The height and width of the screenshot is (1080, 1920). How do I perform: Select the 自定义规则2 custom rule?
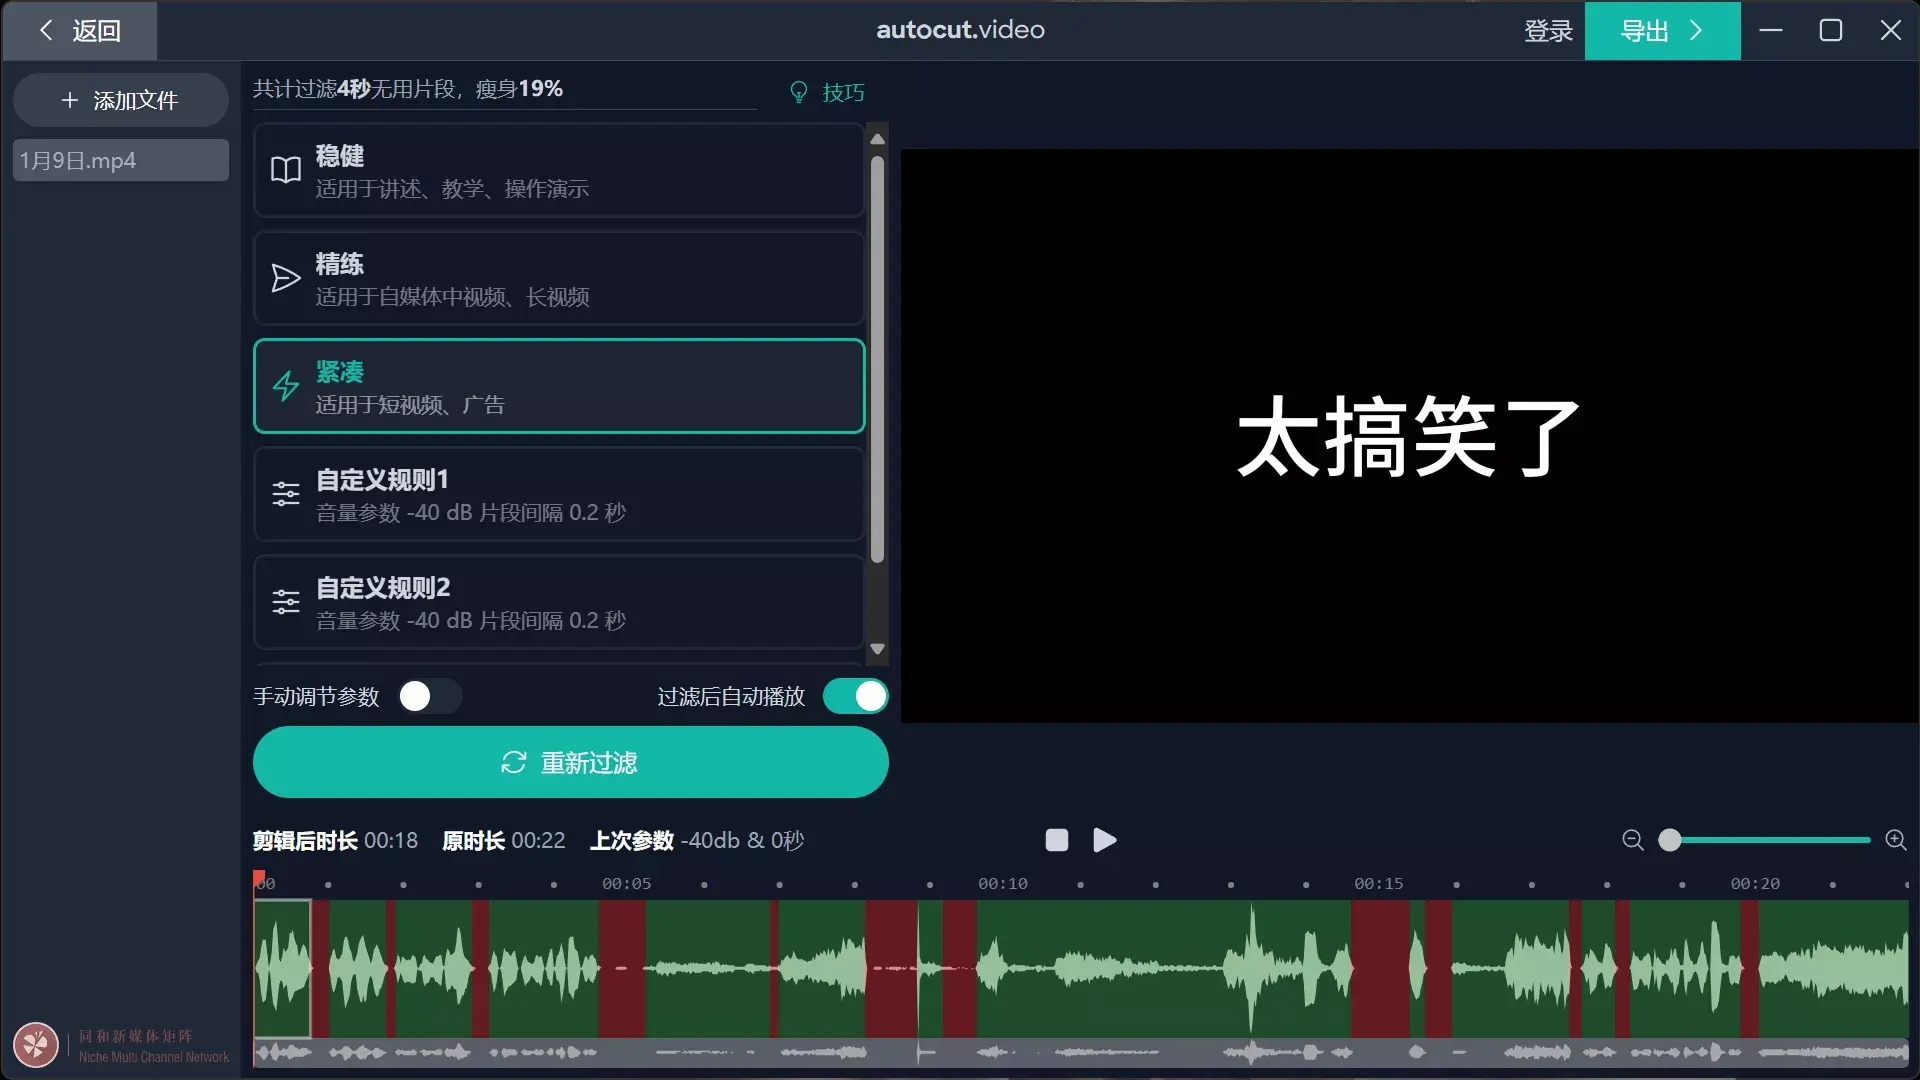pyautogui.click(x=559, y=602)
